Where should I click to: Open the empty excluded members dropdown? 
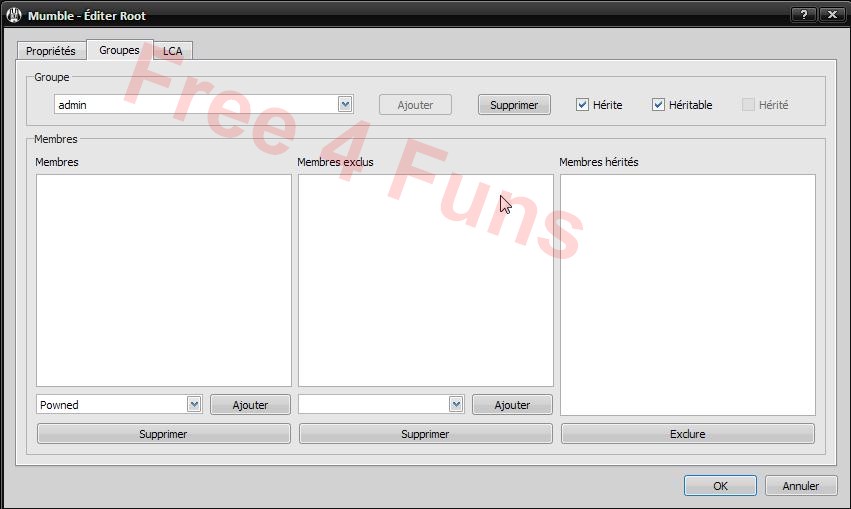pyautogui.click(x=456, y=404)
